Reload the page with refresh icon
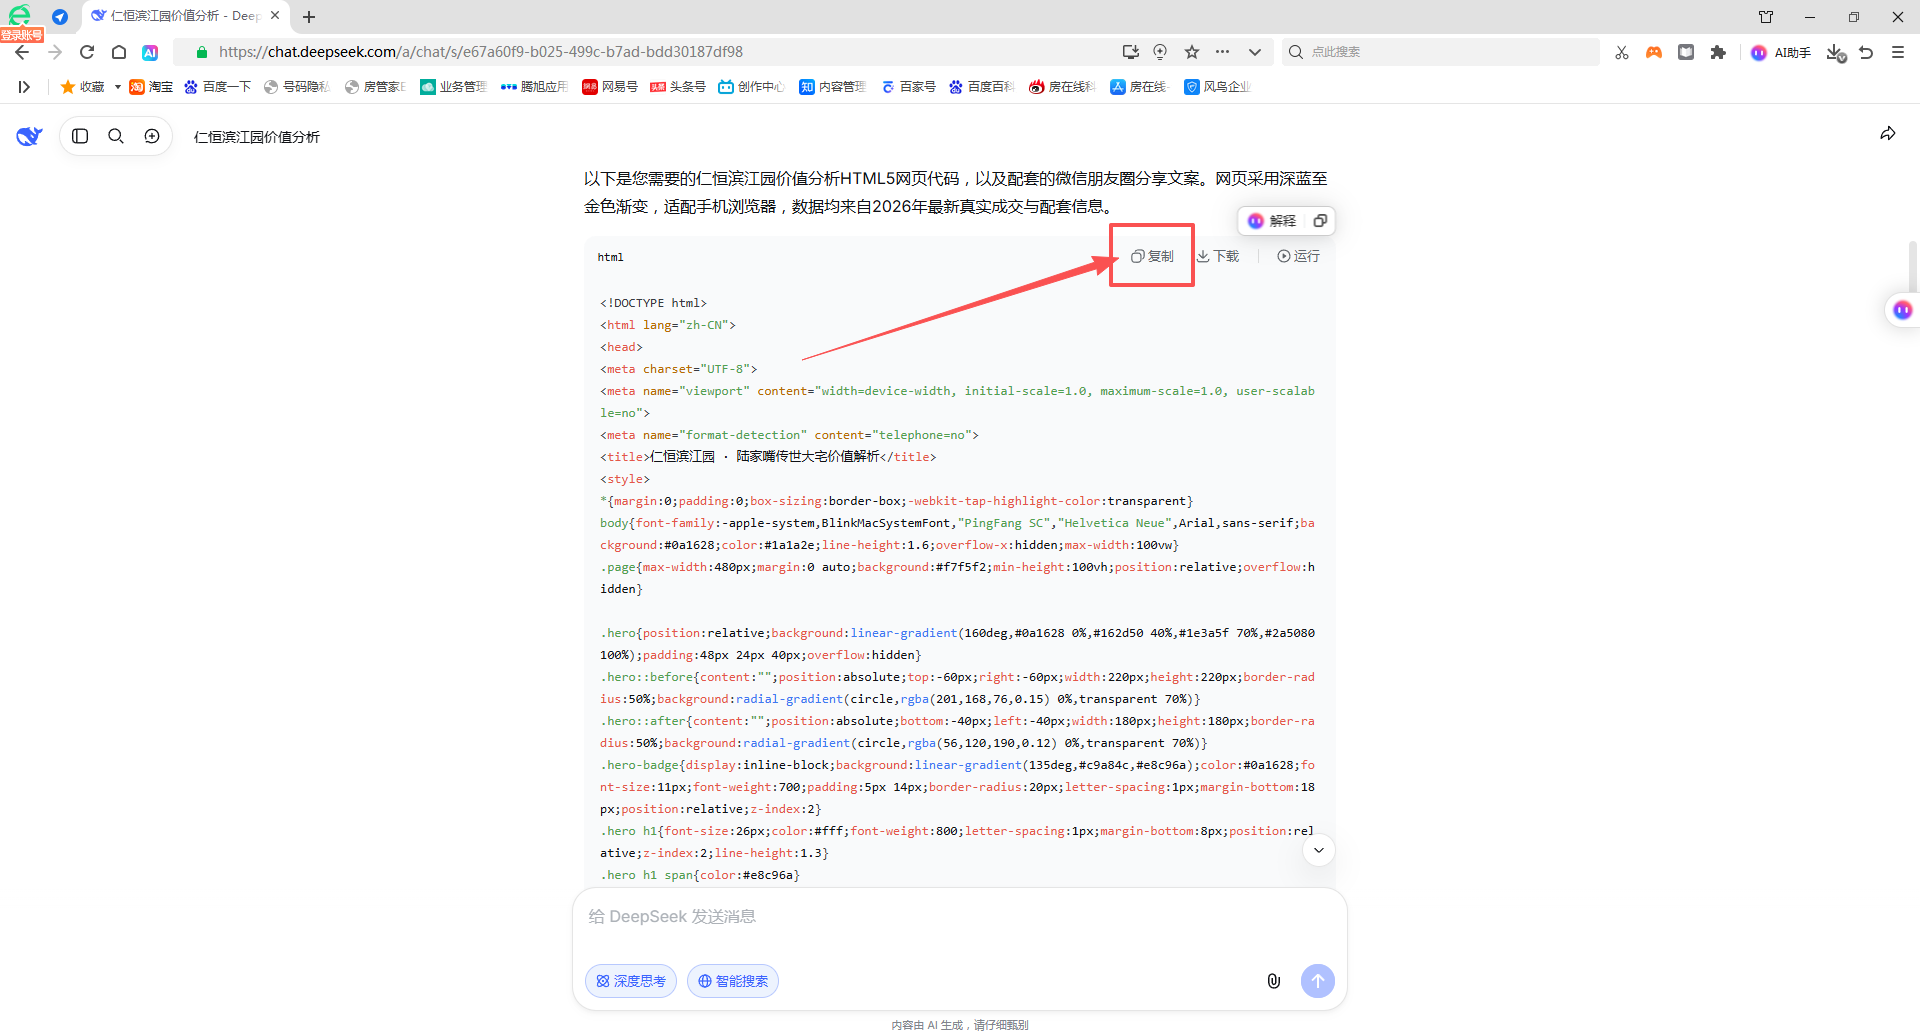The image size is (1920, 1035). tap(87, 52)
